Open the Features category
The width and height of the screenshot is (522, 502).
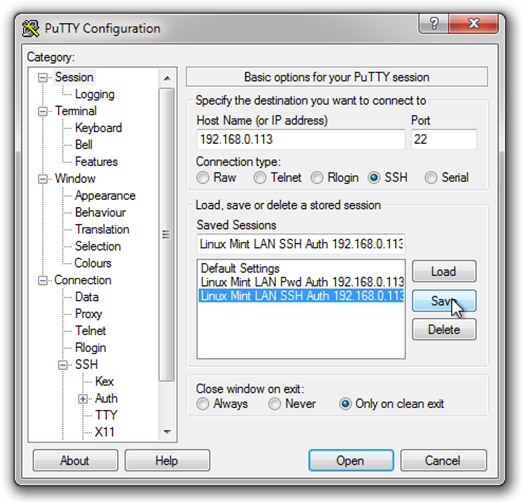point(96,162)
